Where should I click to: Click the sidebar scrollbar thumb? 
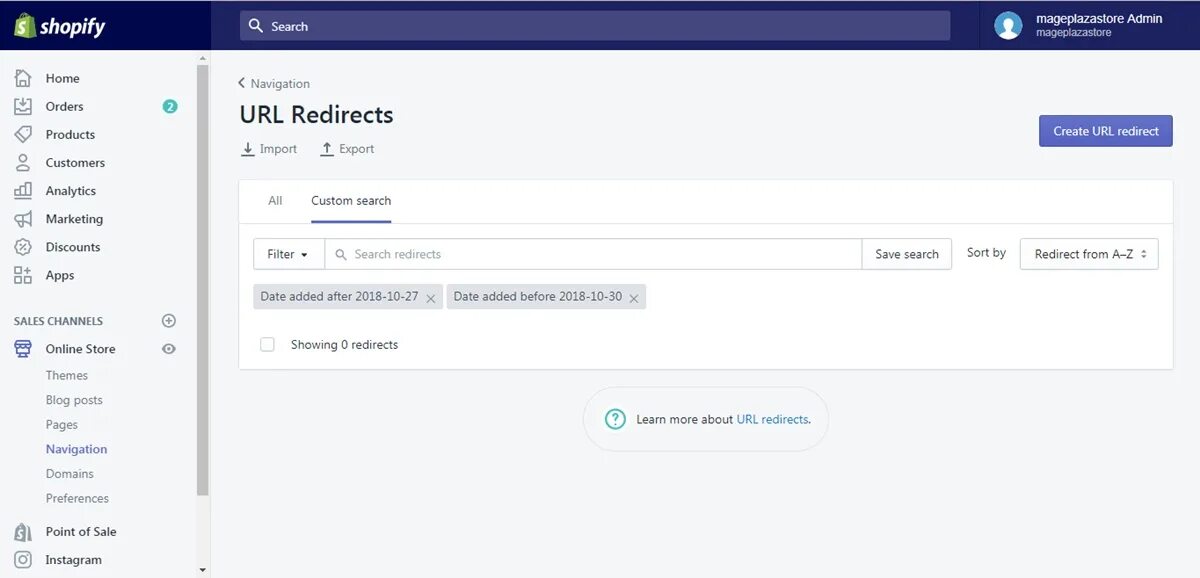(203, 281)
